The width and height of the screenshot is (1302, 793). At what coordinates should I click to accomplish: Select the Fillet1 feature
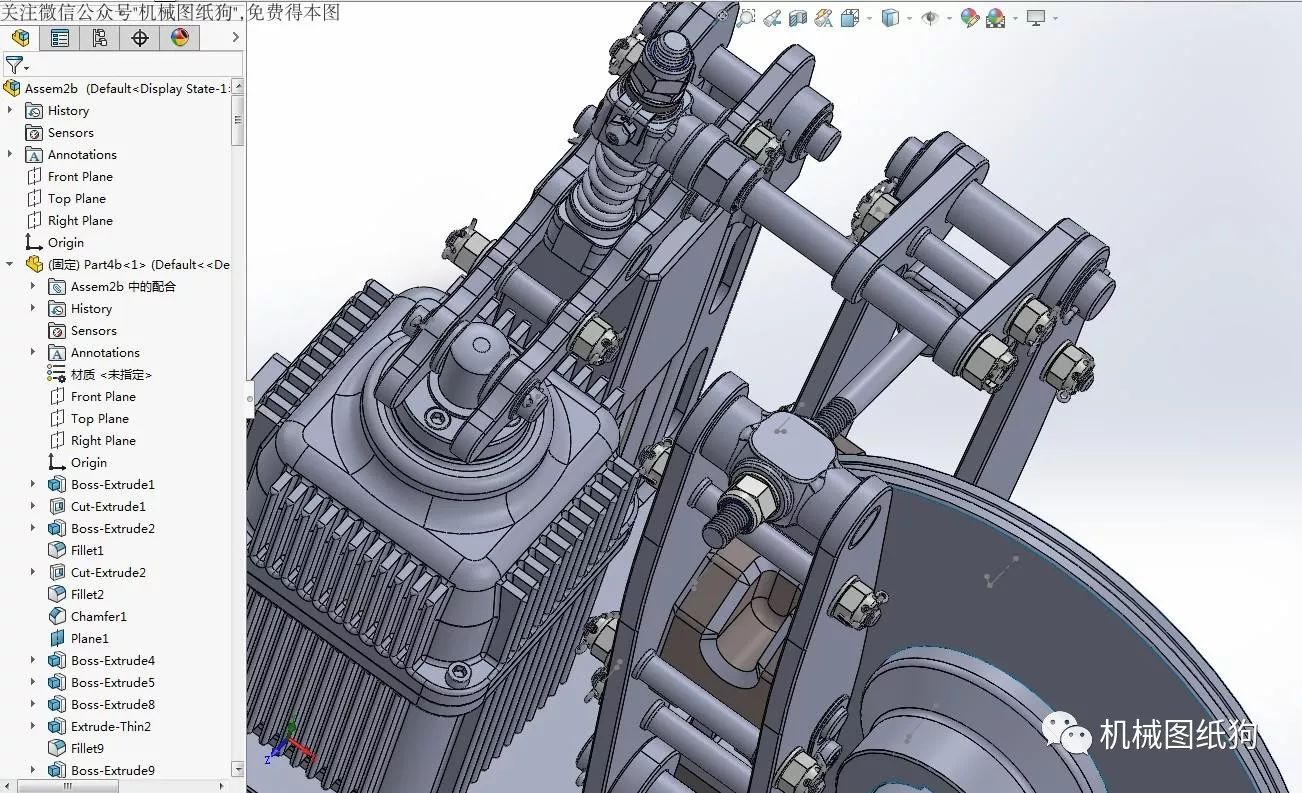(x=76, y=550)
